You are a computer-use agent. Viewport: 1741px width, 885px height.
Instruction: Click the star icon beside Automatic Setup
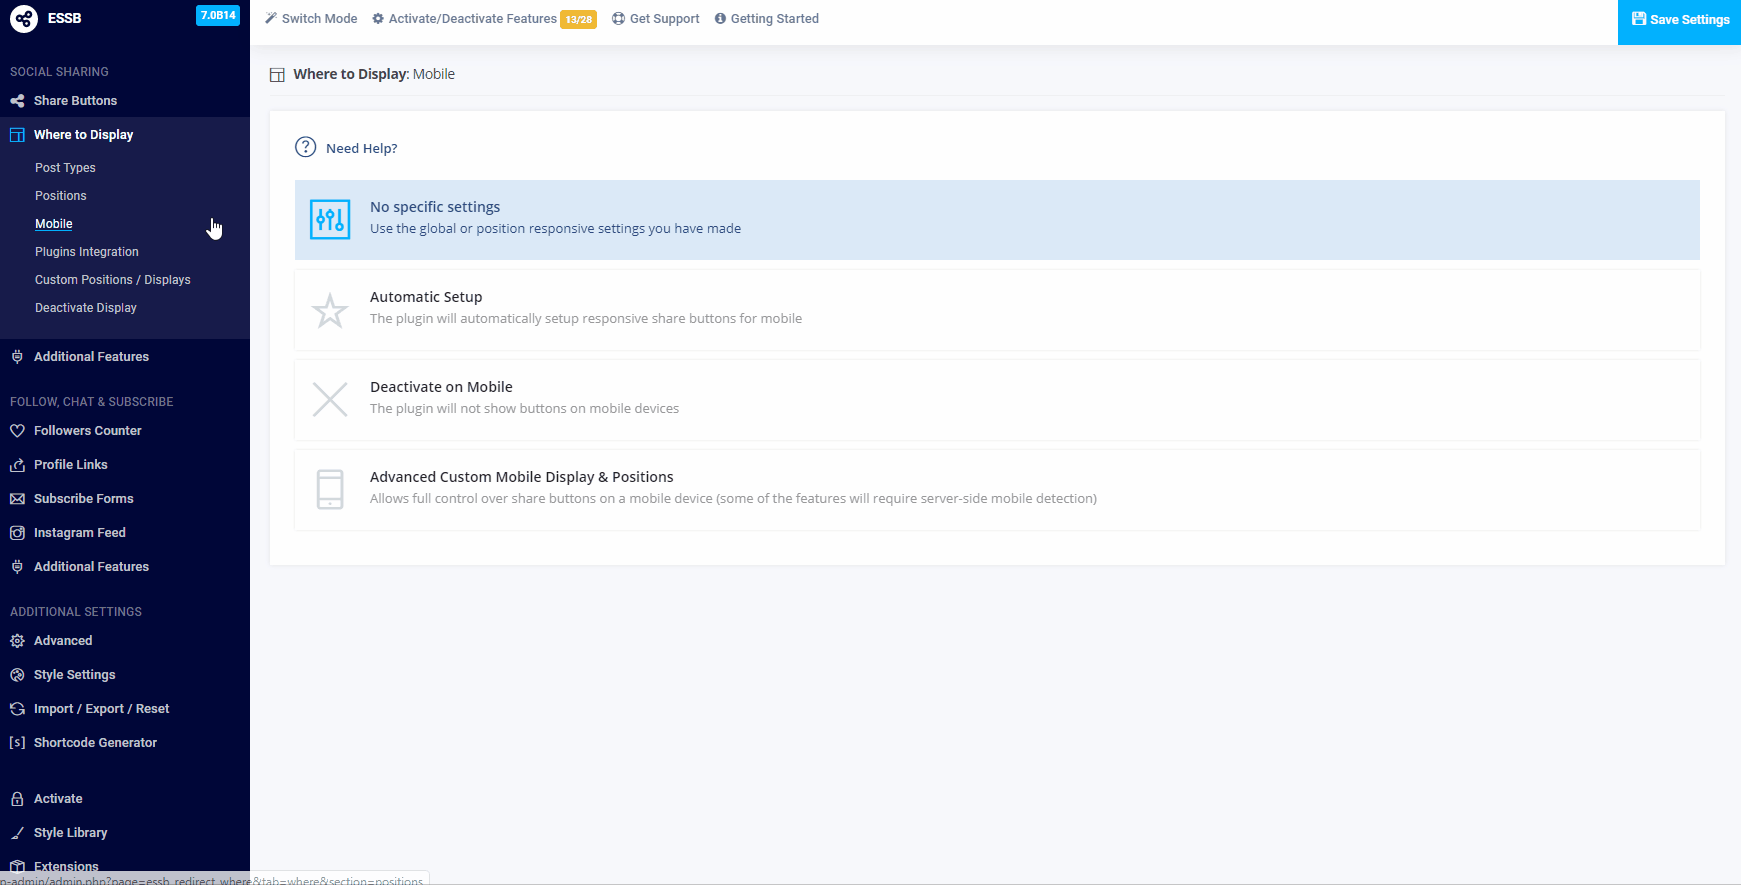pos(330,310)
